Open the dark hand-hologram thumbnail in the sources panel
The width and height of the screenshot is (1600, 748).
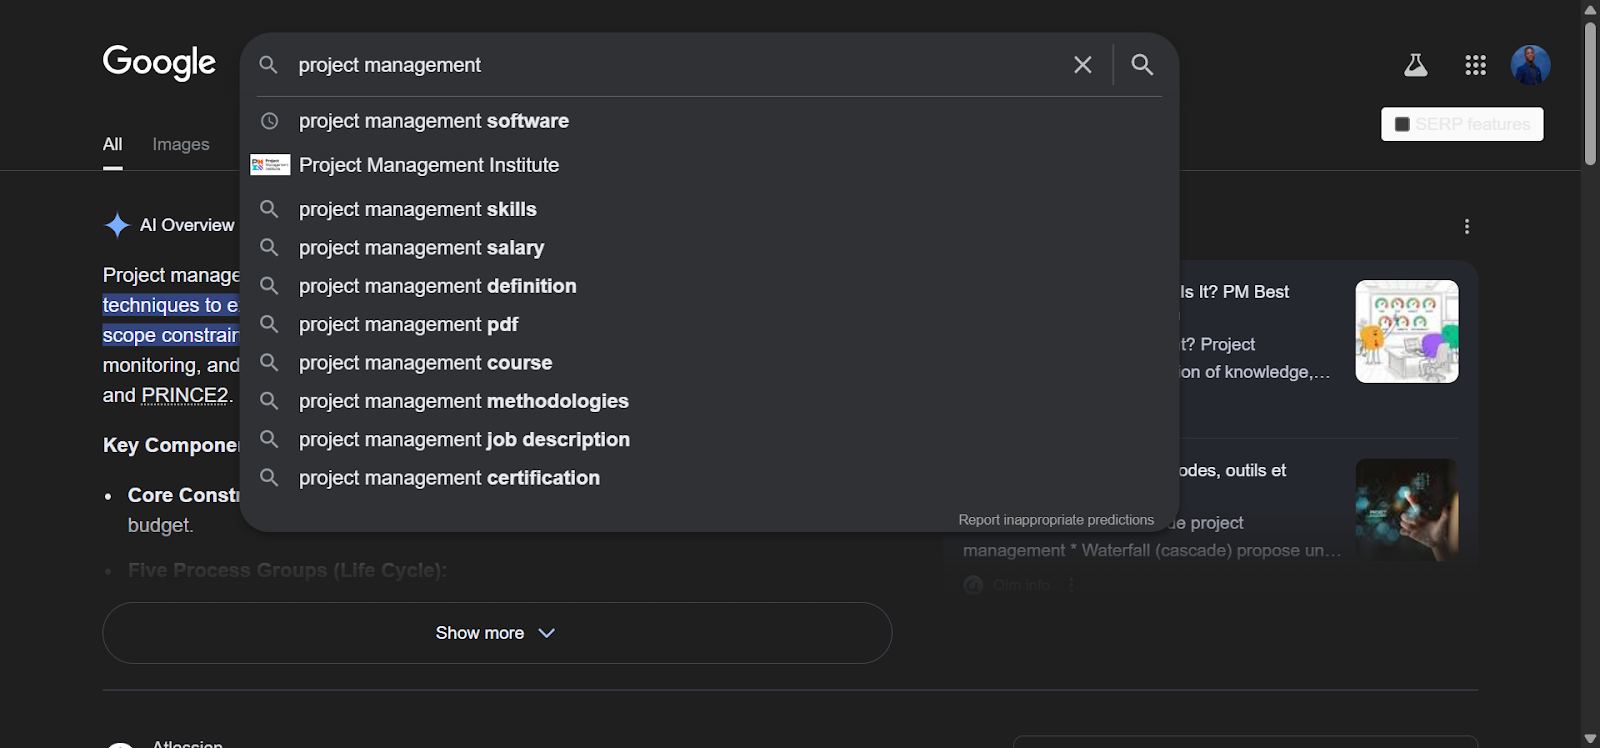point(1407,510)
